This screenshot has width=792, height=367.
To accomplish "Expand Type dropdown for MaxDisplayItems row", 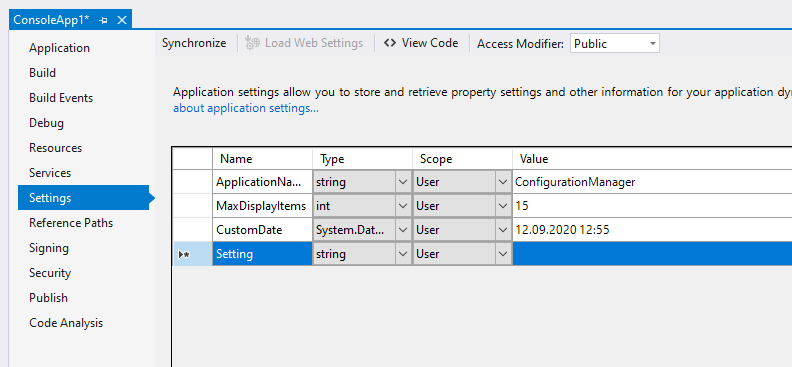I will tap(403, 206).
